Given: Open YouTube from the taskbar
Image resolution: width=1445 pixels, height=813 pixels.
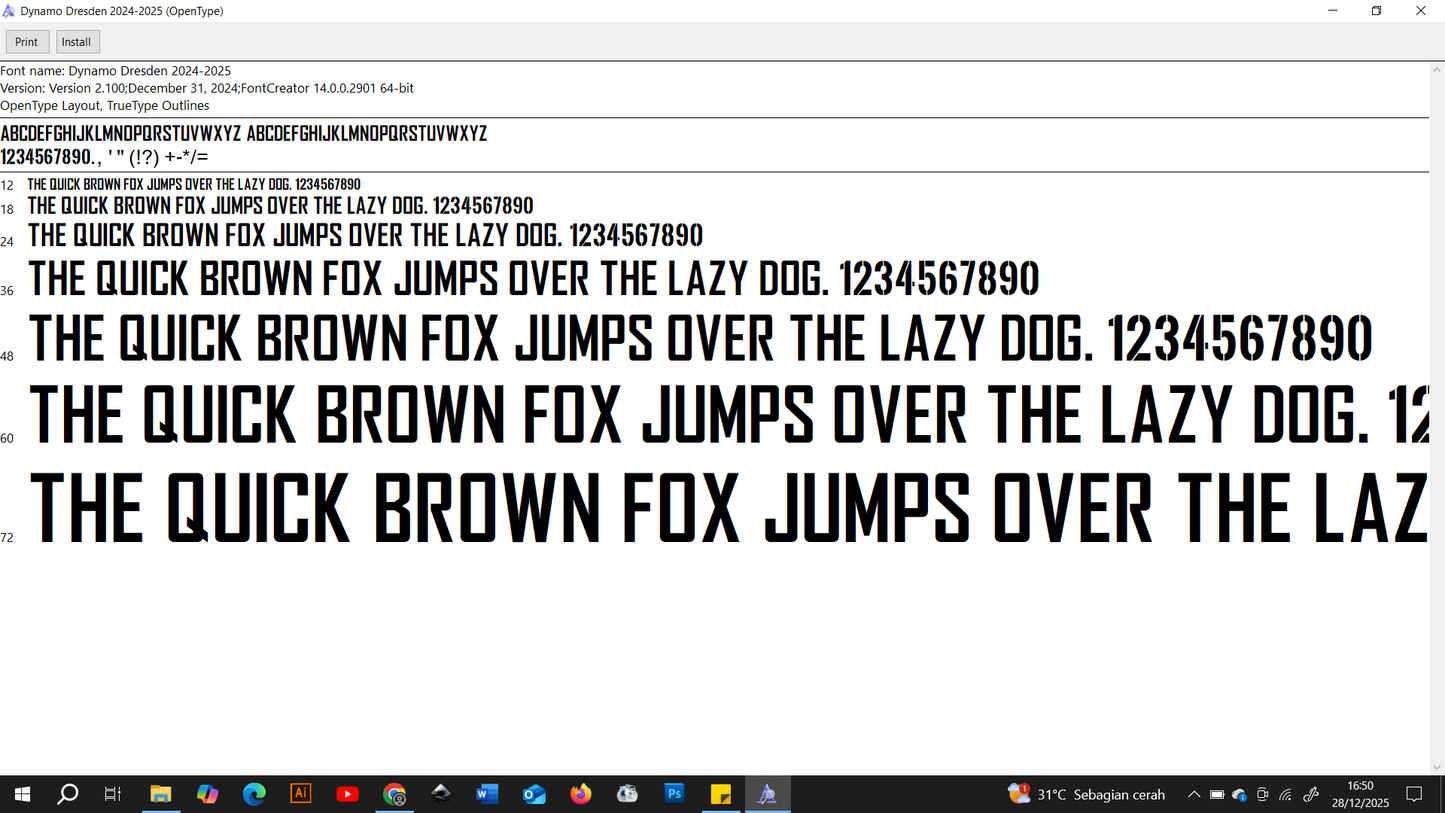Looking at the screenshot, I should [347, 795].
